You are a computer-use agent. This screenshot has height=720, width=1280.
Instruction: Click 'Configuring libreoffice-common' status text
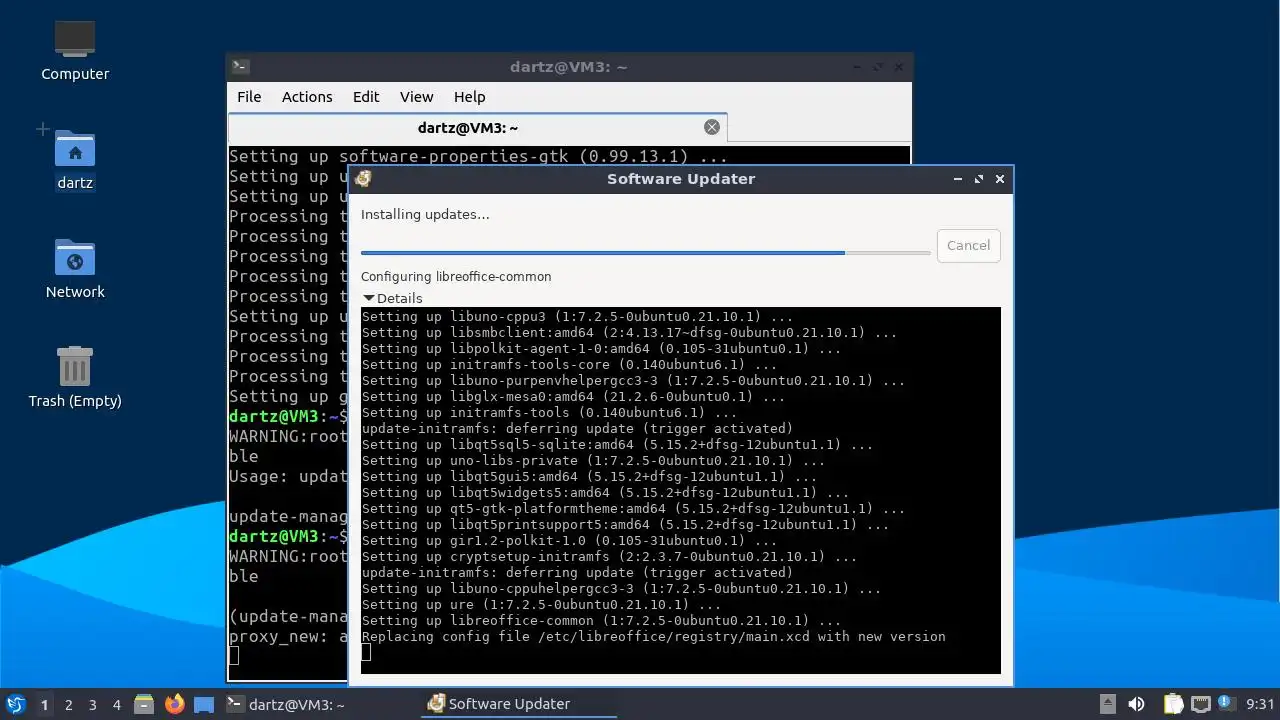coord(456,276)
